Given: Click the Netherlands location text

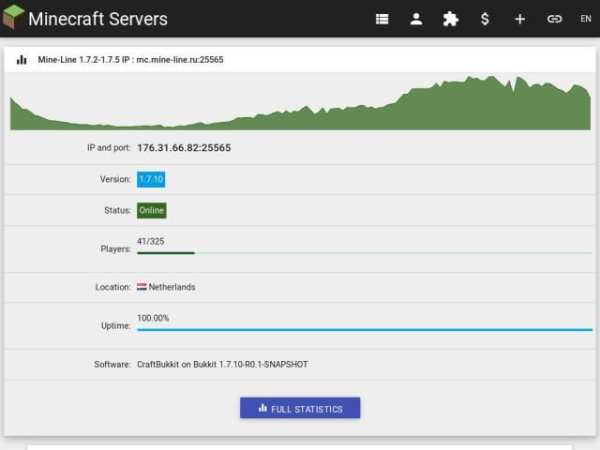Looking at the screenshot, I should 172,287.
